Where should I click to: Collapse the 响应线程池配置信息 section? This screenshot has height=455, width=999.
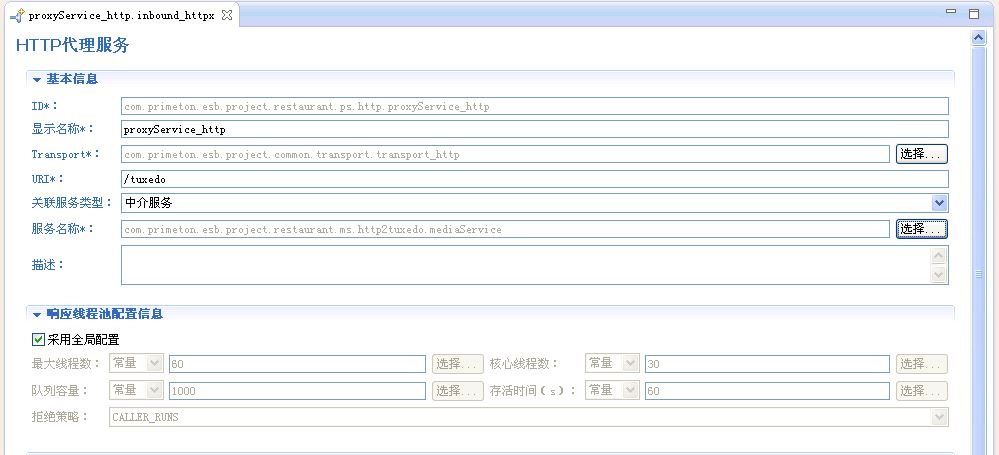[37, 314]
